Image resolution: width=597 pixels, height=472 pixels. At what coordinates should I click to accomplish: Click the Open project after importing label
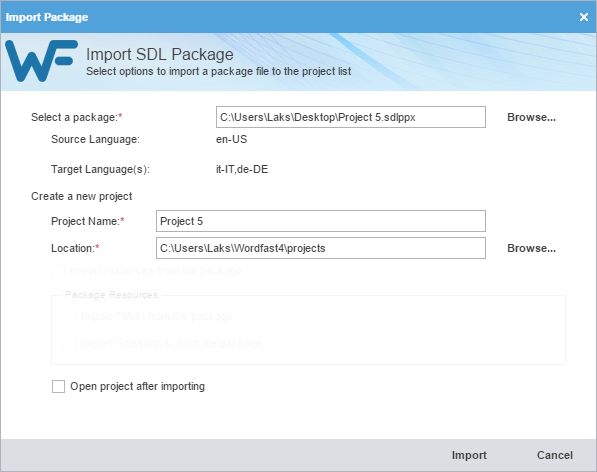click(x=137, y=386)
